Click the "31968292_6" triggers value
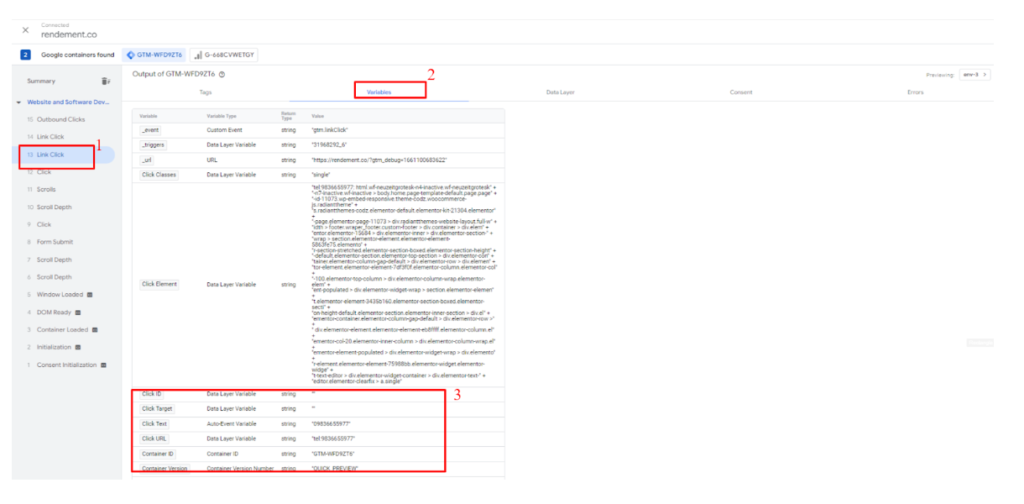This screenshot has height=504, width=1024. pos(329,145)
